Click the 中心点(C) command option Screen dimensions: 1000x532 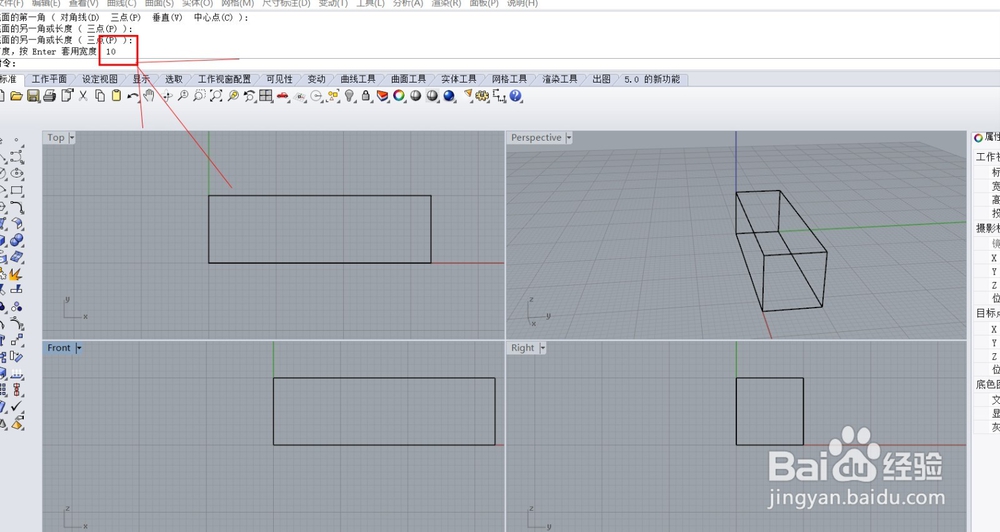pos(214,18)
